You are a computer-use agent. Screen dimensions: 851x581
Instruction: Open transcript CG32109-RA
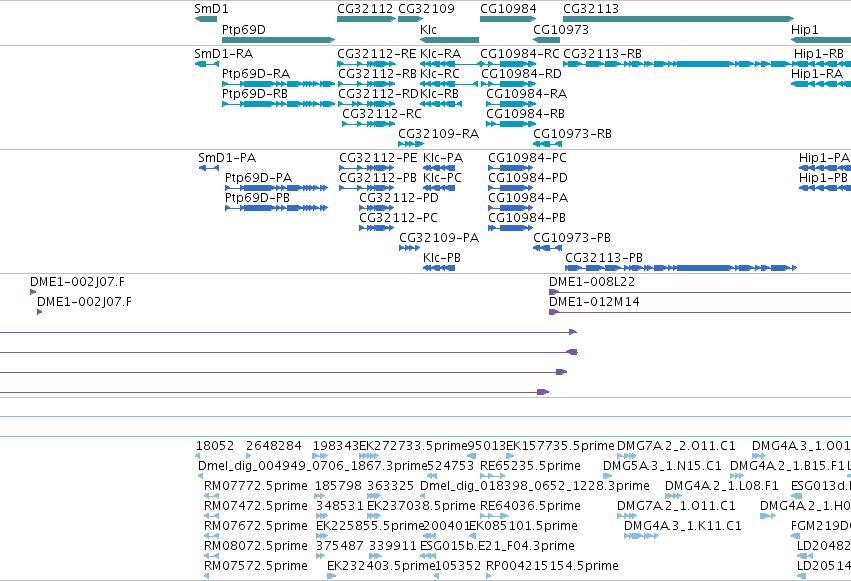click(x=439, y=134)
